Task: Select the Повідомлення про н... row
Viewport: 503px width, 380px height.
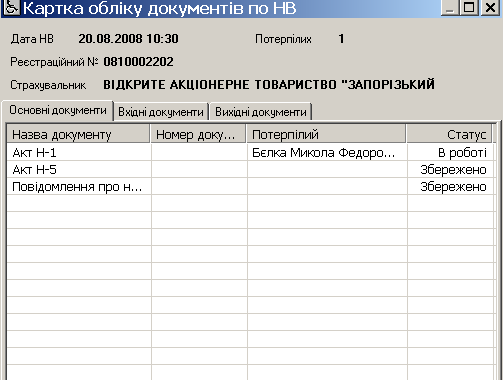Action: pyautogui.click(x=250, y=187)
